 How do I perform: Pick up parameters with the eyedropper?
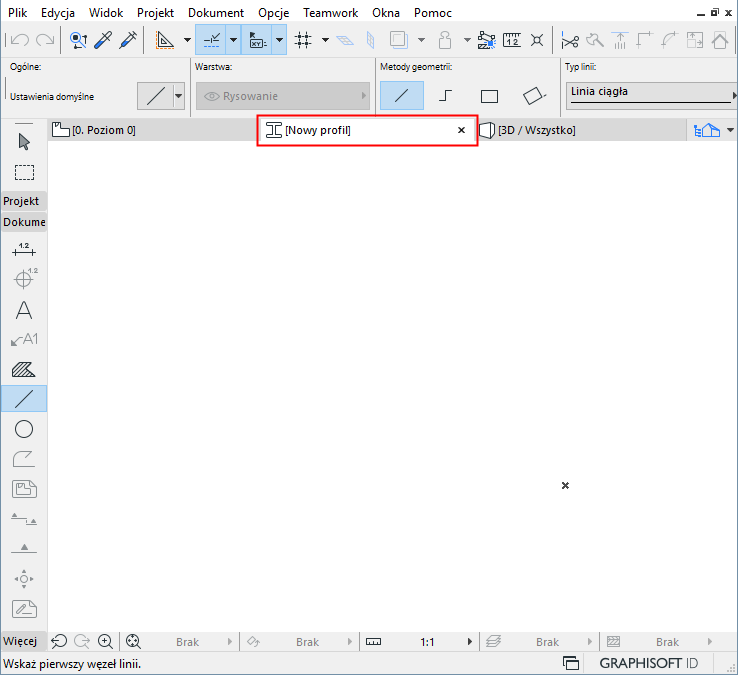tap(103, 40)
